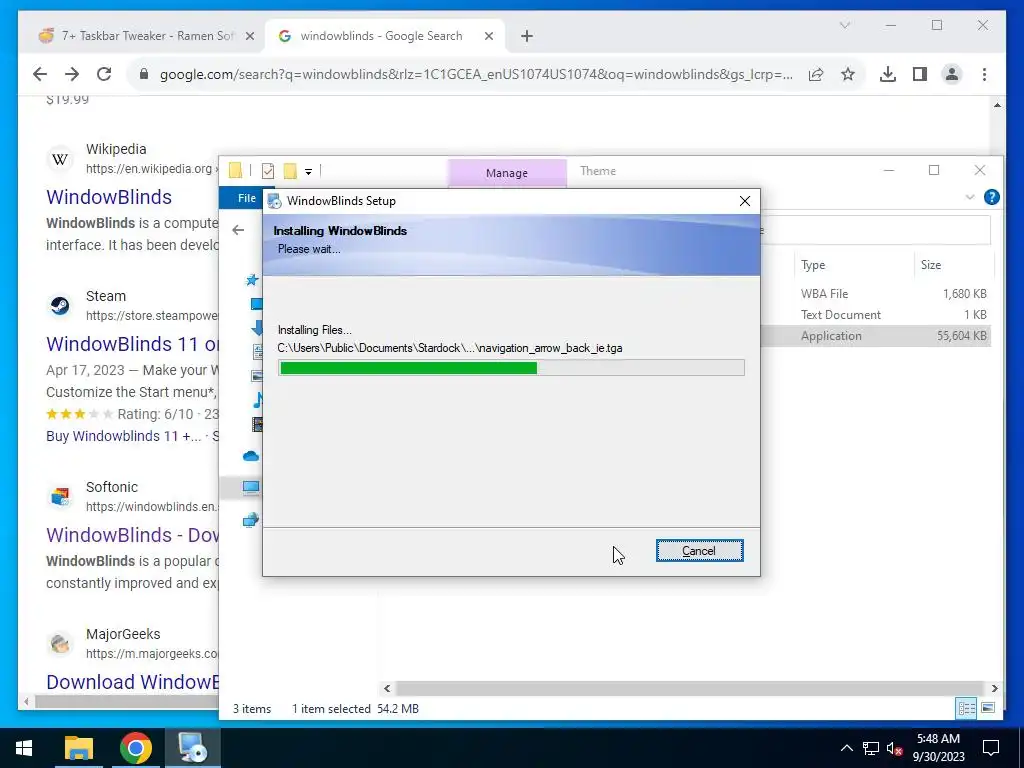Open Chrome tab search chevron
The image size is (1024, 768).
(844, 25)
